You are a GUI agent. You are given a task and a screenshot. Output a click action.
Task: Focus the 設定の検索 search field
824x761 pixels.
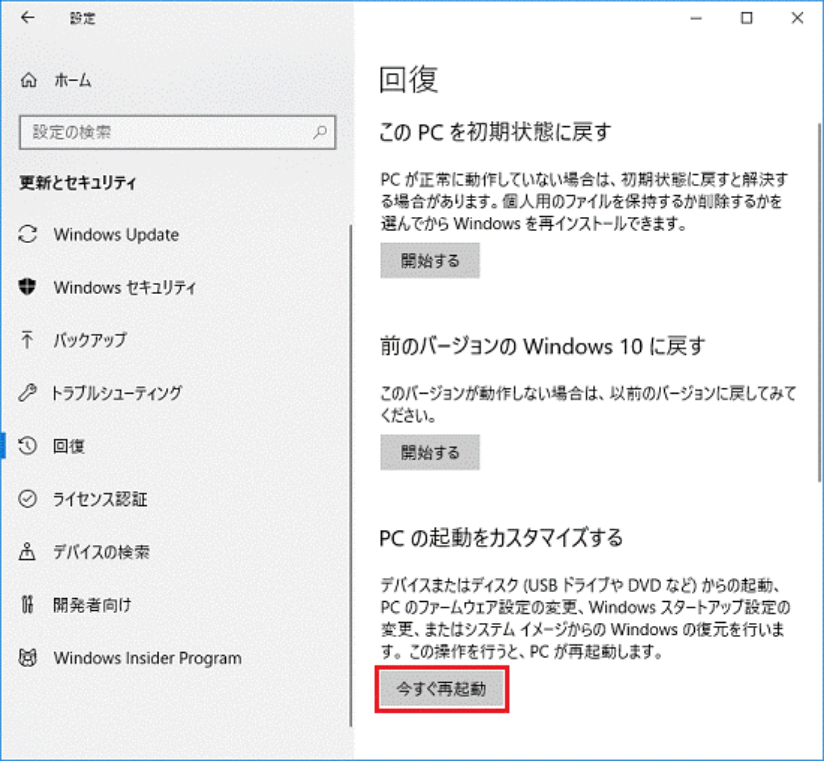pos(178,132)
